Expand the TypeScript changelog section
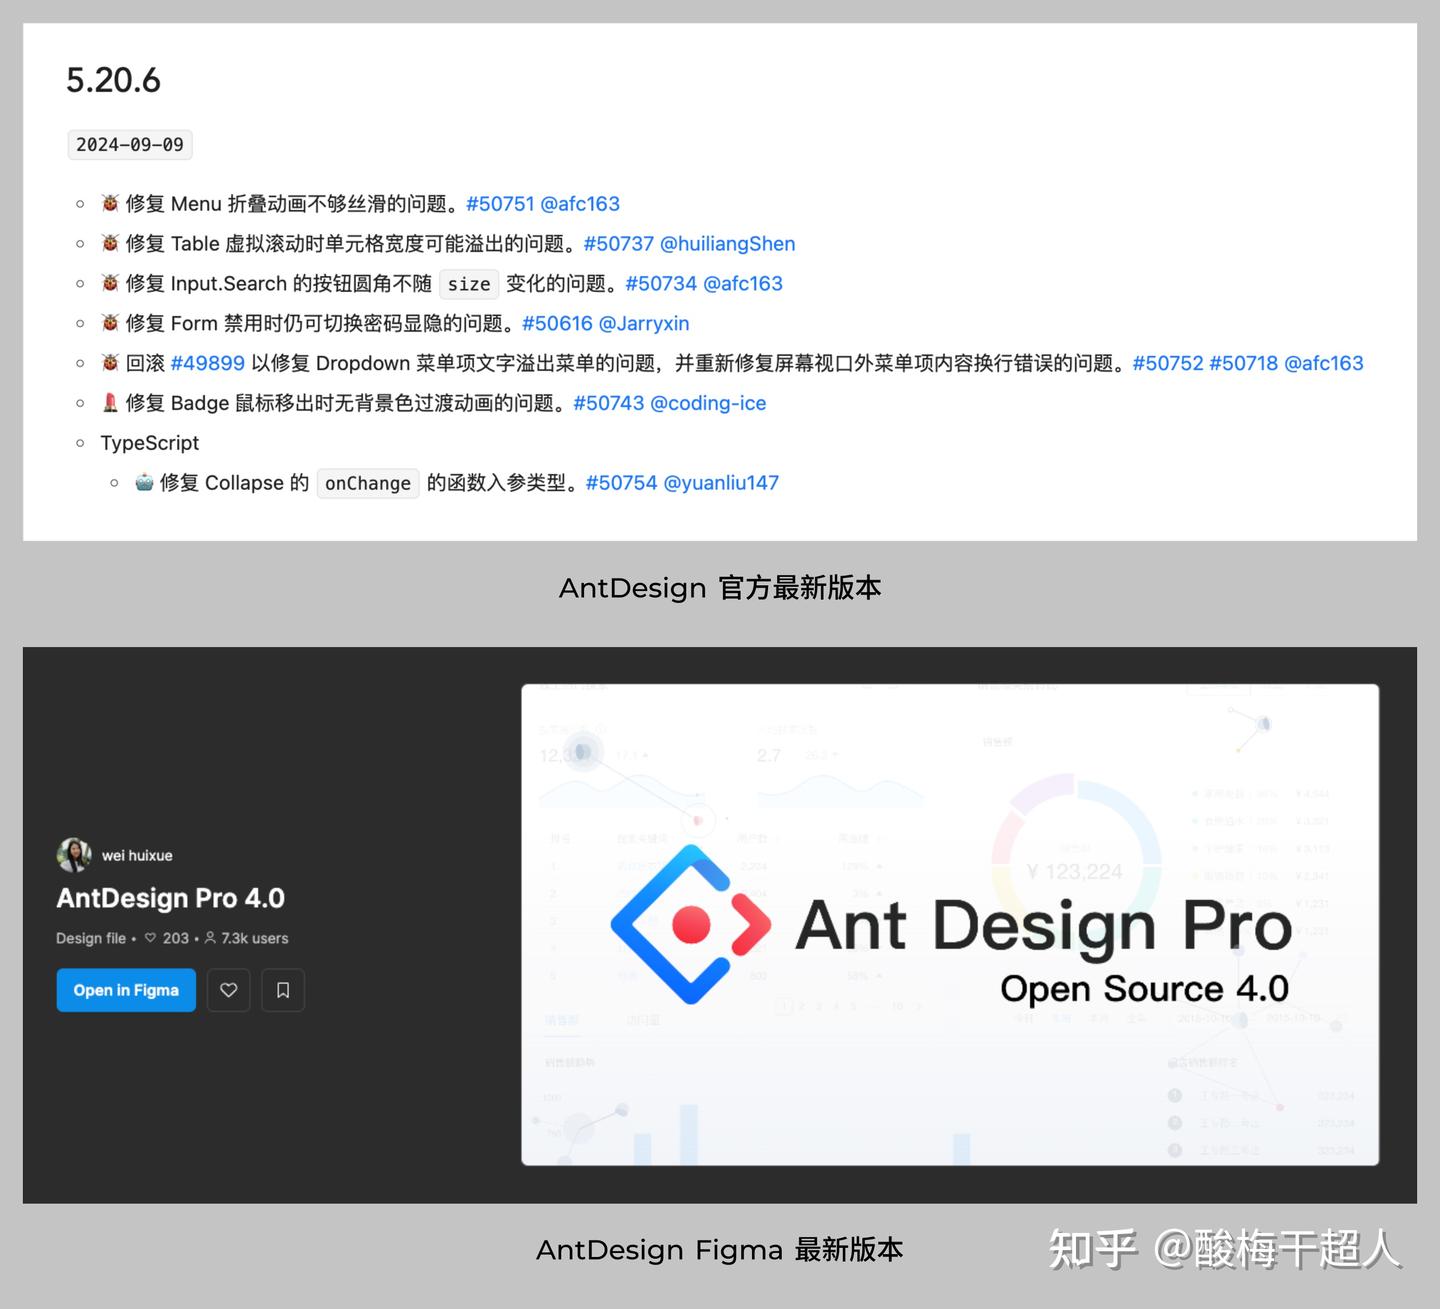Image resolution: width=1440 pixels, height=1309 pixels. pos(150,442)
